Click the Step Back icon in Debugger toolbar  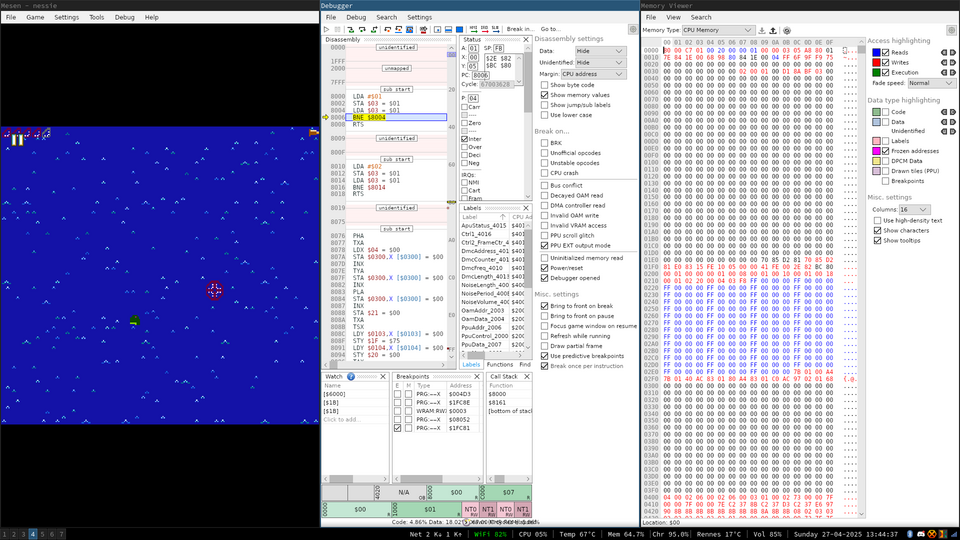pyautogui.click(x=388, y=29)
